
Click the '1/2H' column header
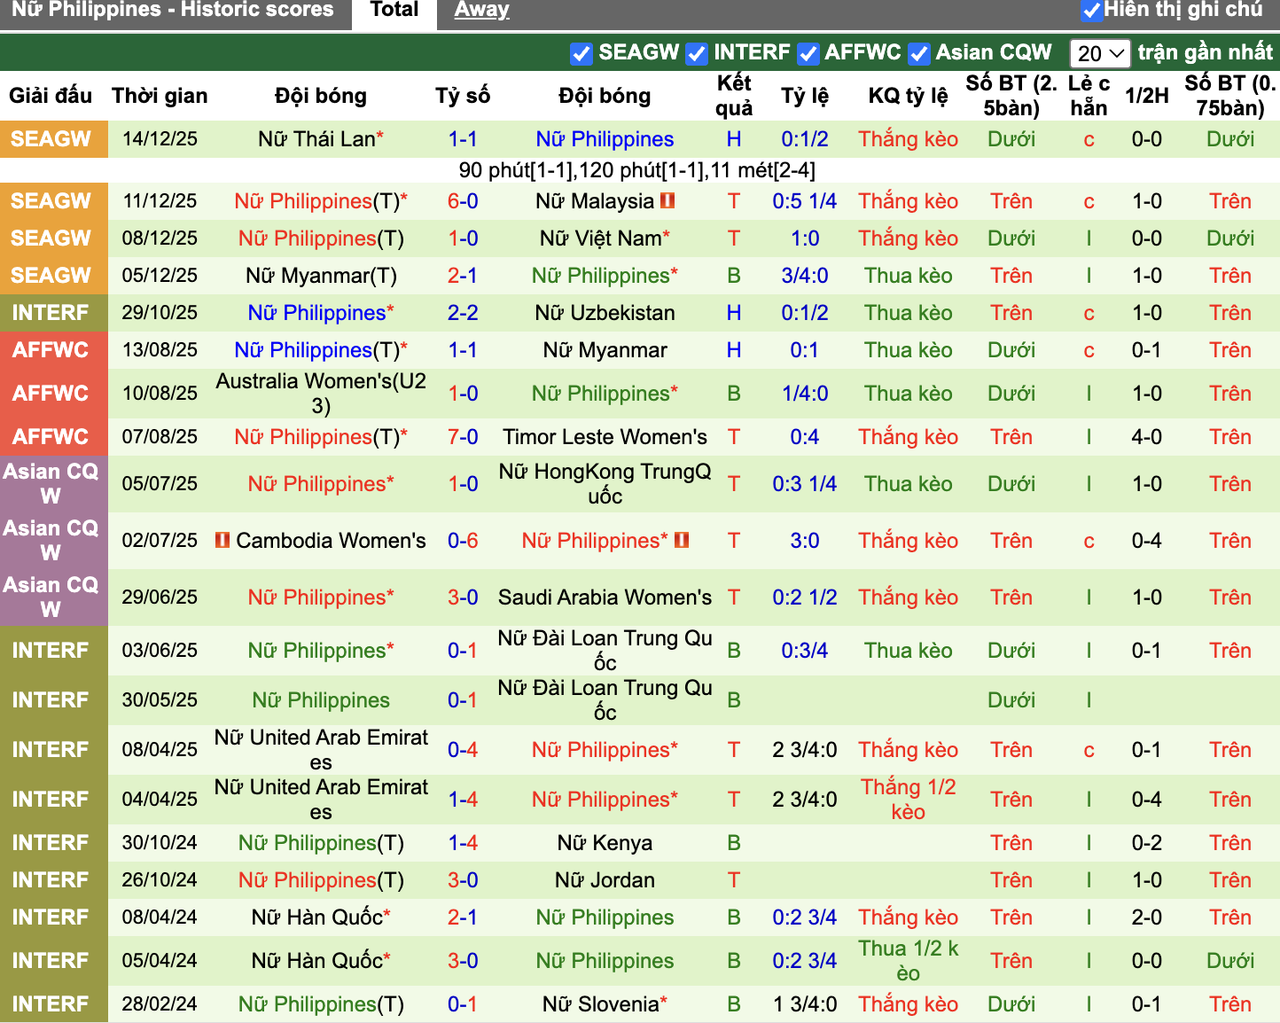pyautogui.click(x=1147, y=96)
